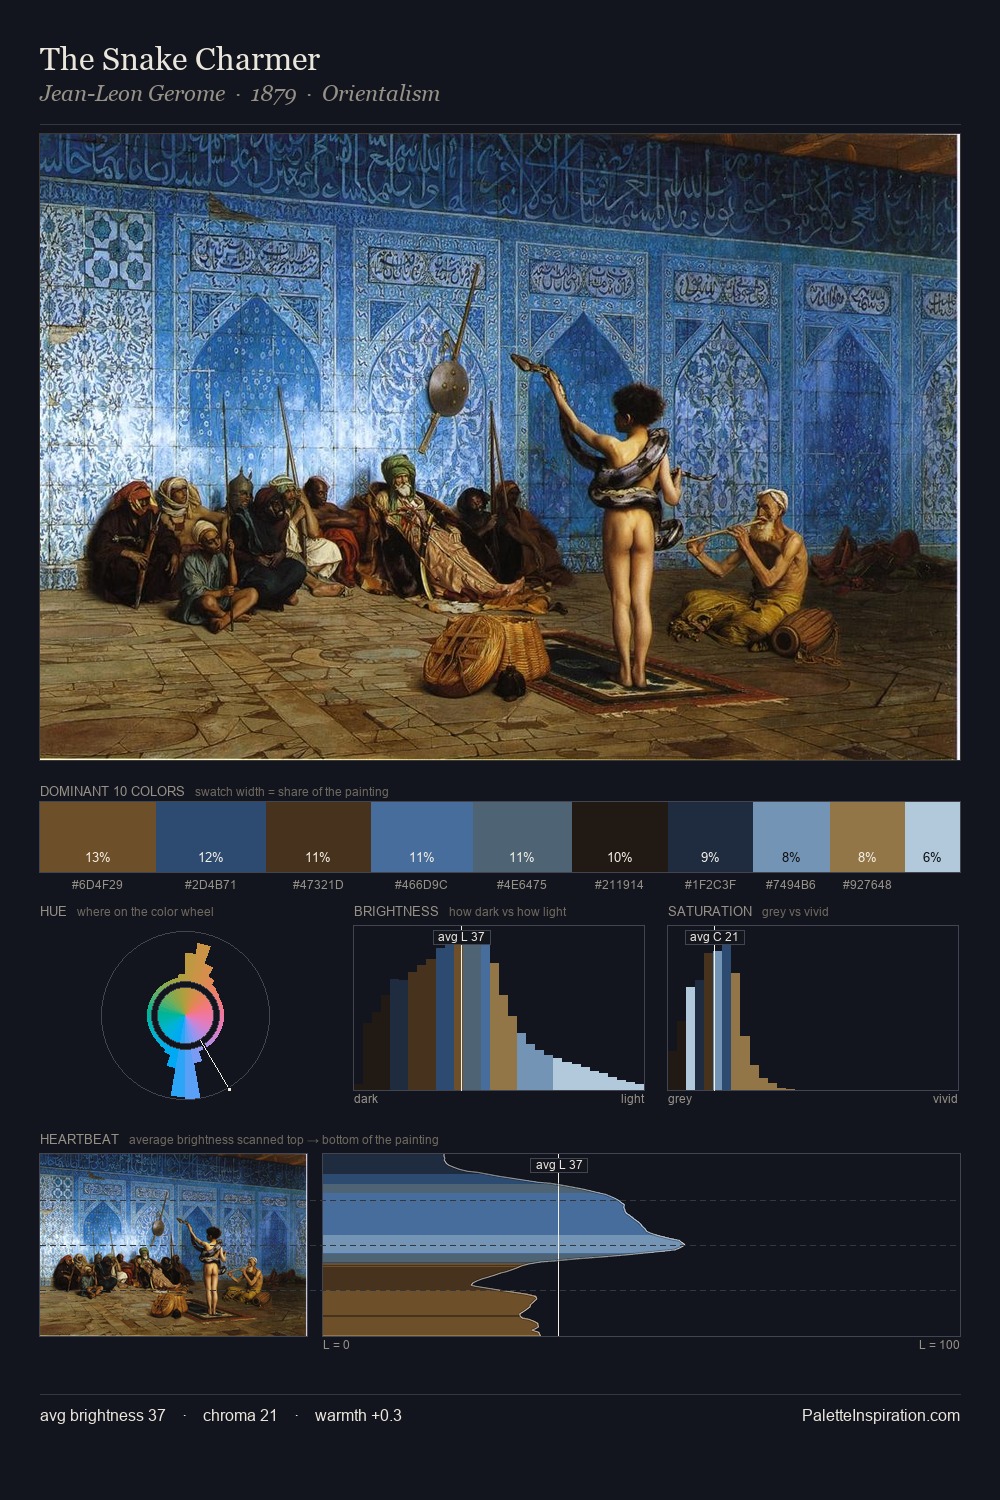Pick the 10% near-black swatch
This screenshot has width=1000, height=1500.
(620, 837)
